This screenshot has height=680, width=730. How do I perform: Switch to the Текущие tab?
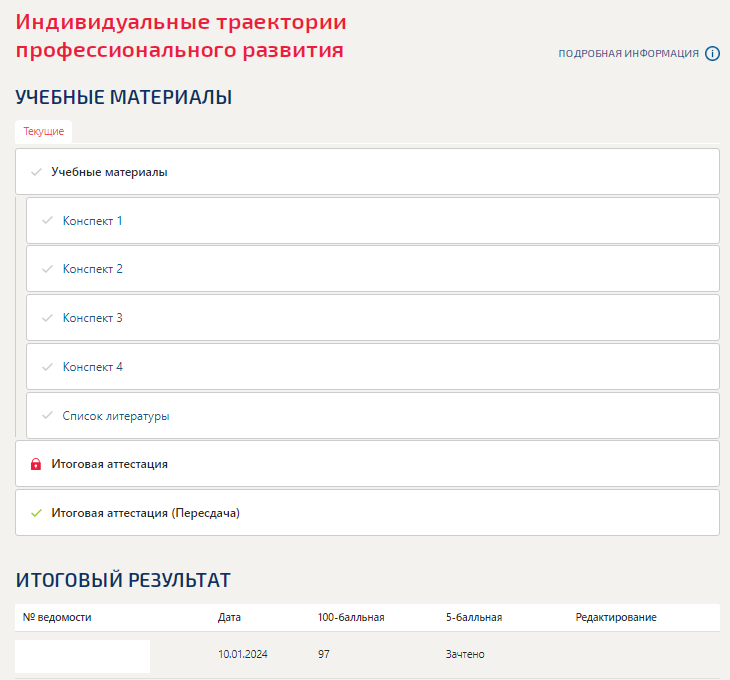pos(43,131)
